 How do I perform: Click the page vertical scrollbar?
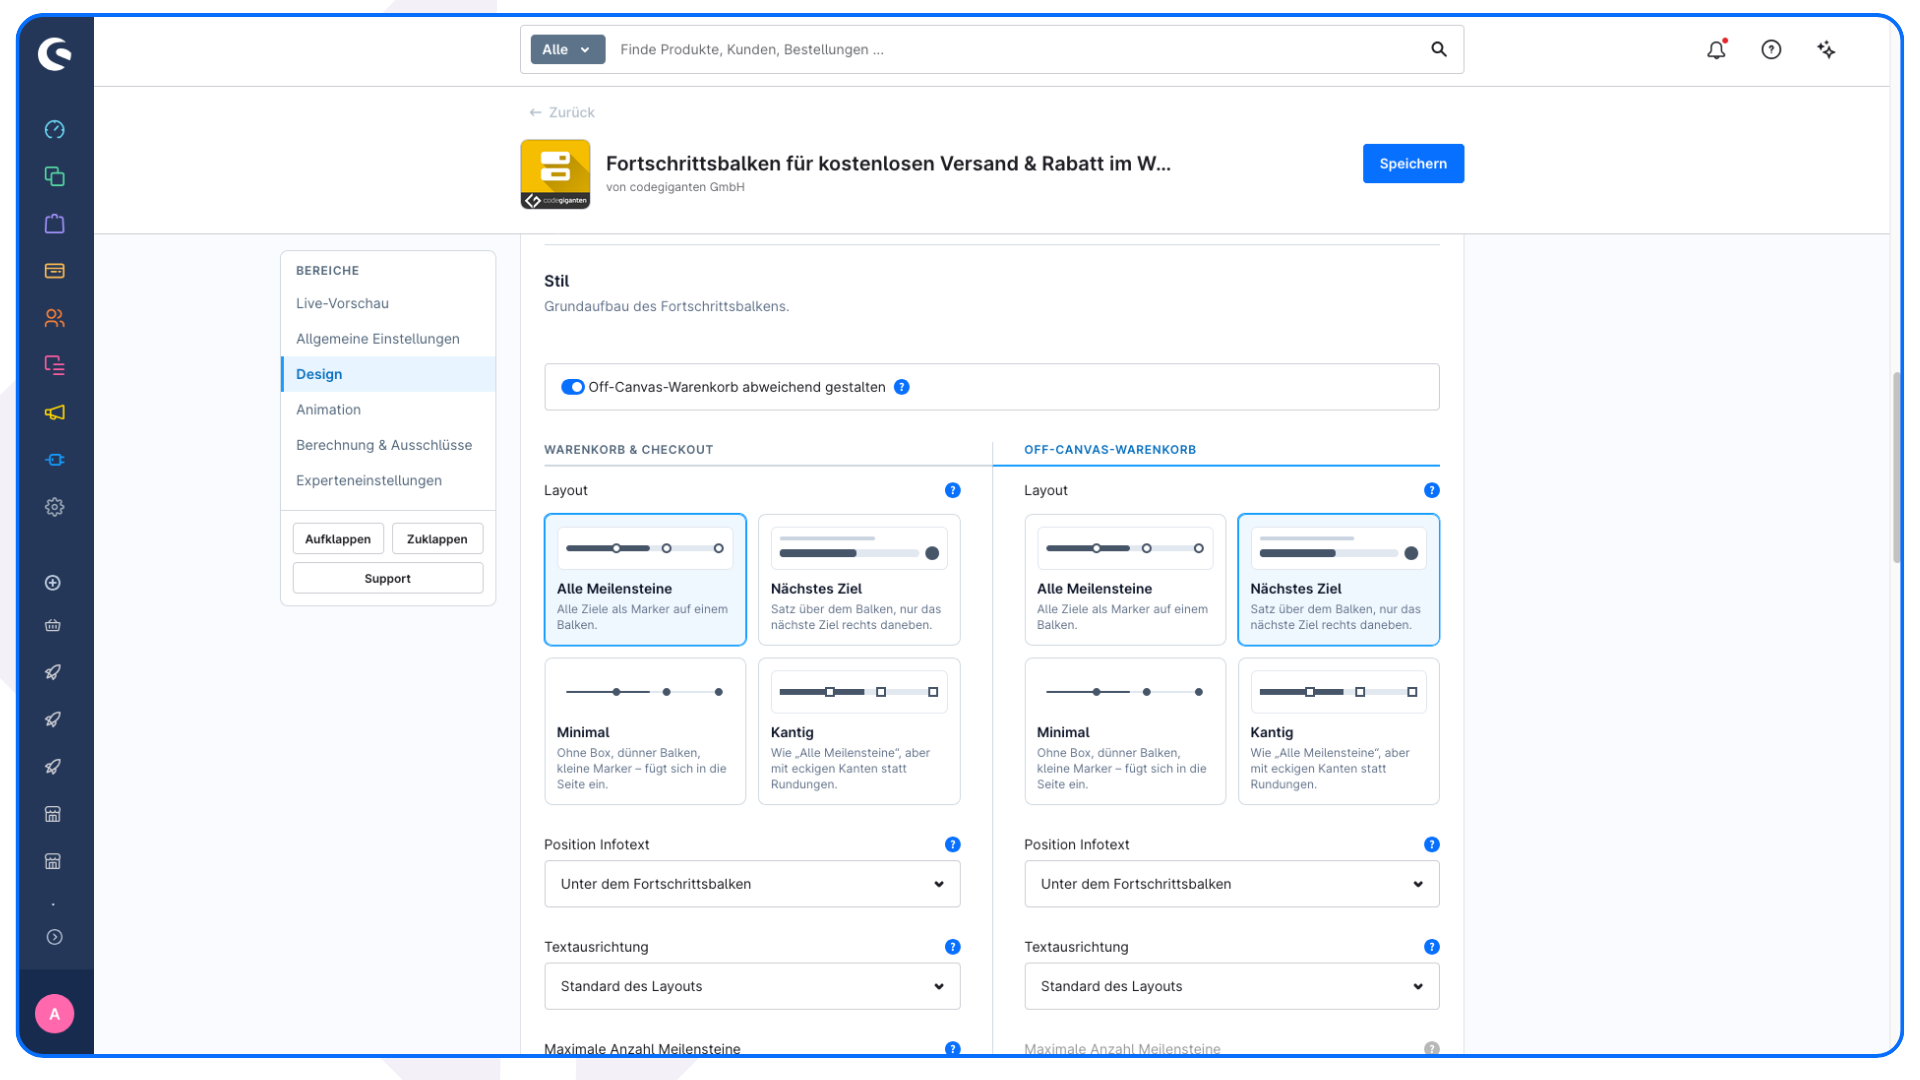coord(1896,468)
